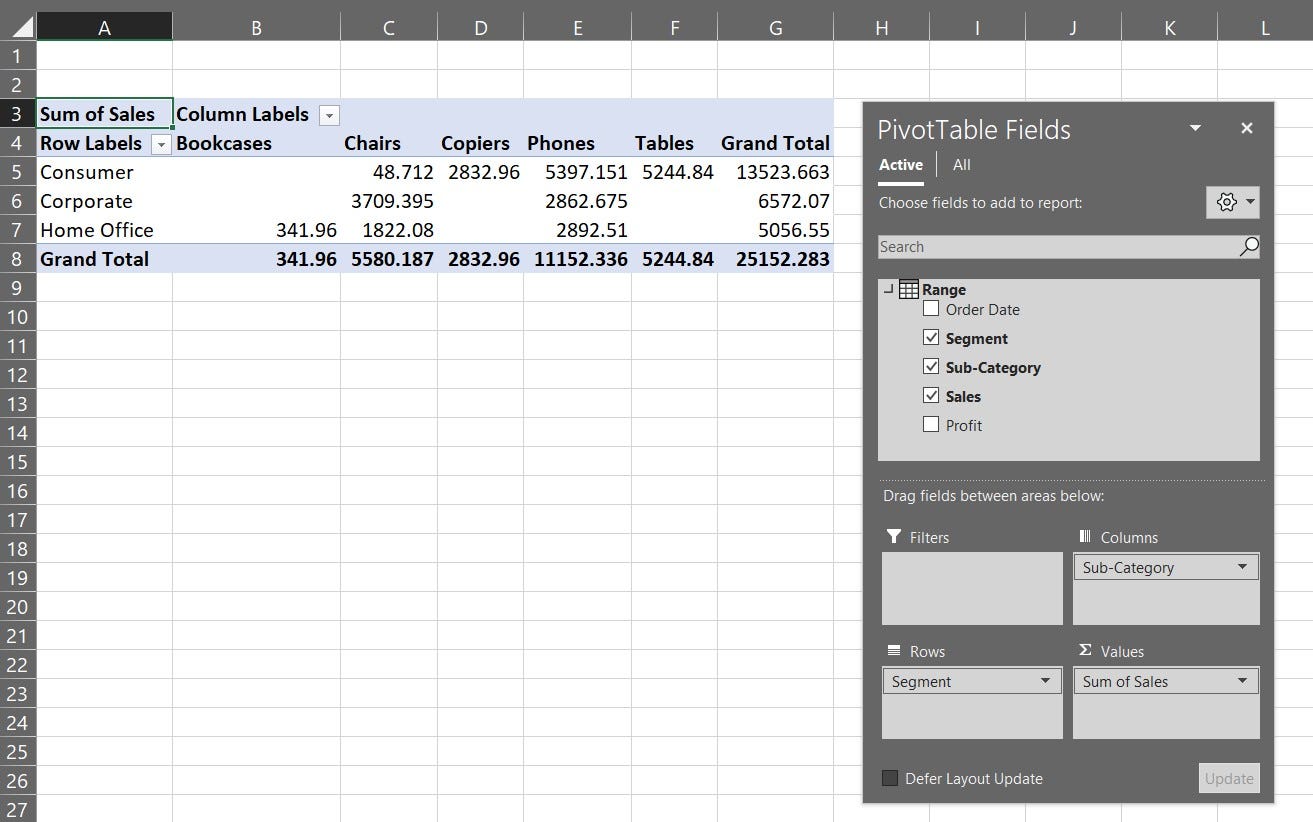1313x822 pixels.
Task: Click the sigma Values icon
Action: [x=1084, y=651]
